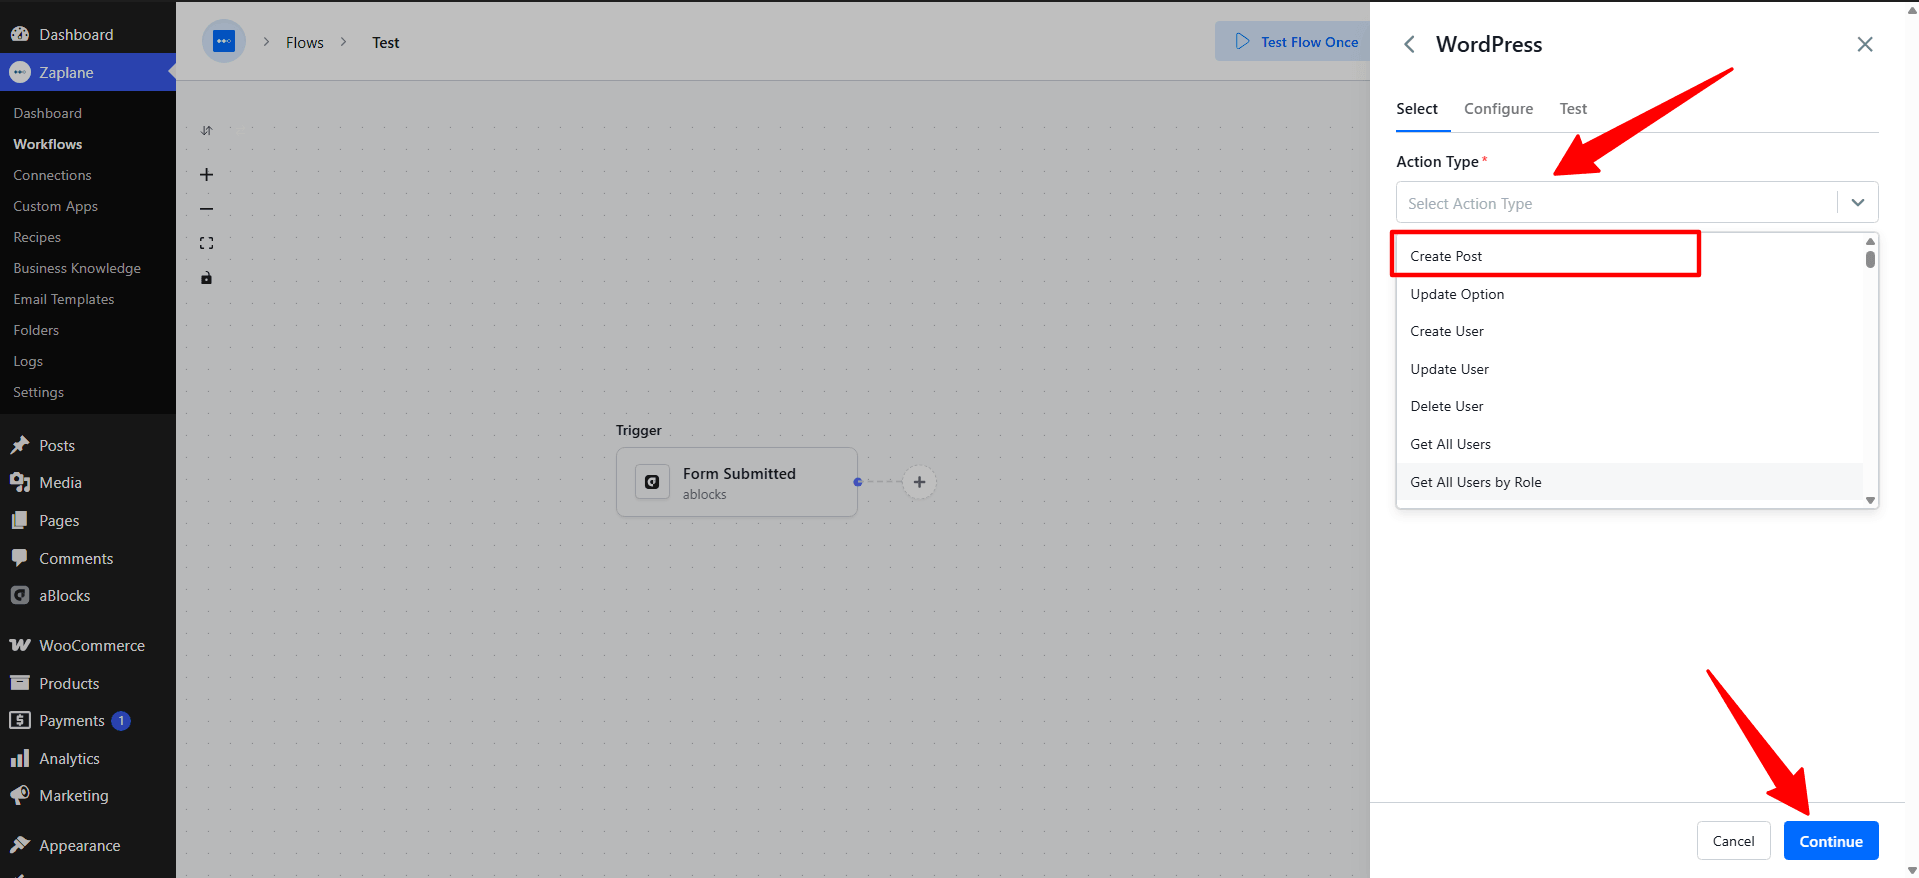Click the Pages icon in sidebar
Screen dimensions: 1919x878
(20, 520)
